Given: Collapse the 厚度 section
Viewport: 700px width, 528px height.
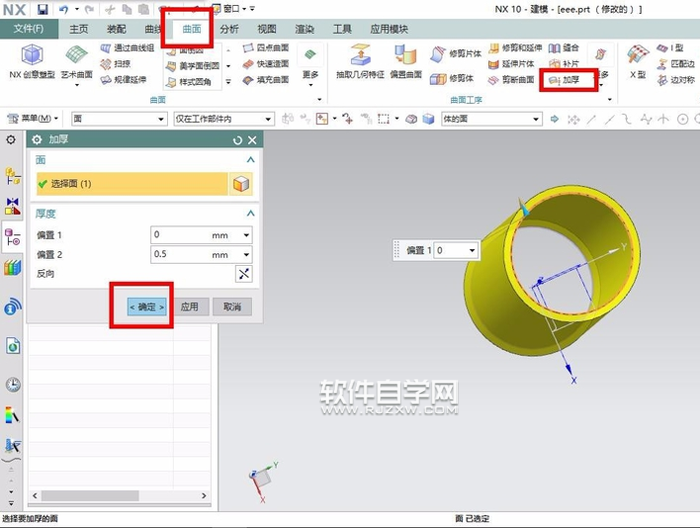Looking at the screenshot, I should point(250,214).
